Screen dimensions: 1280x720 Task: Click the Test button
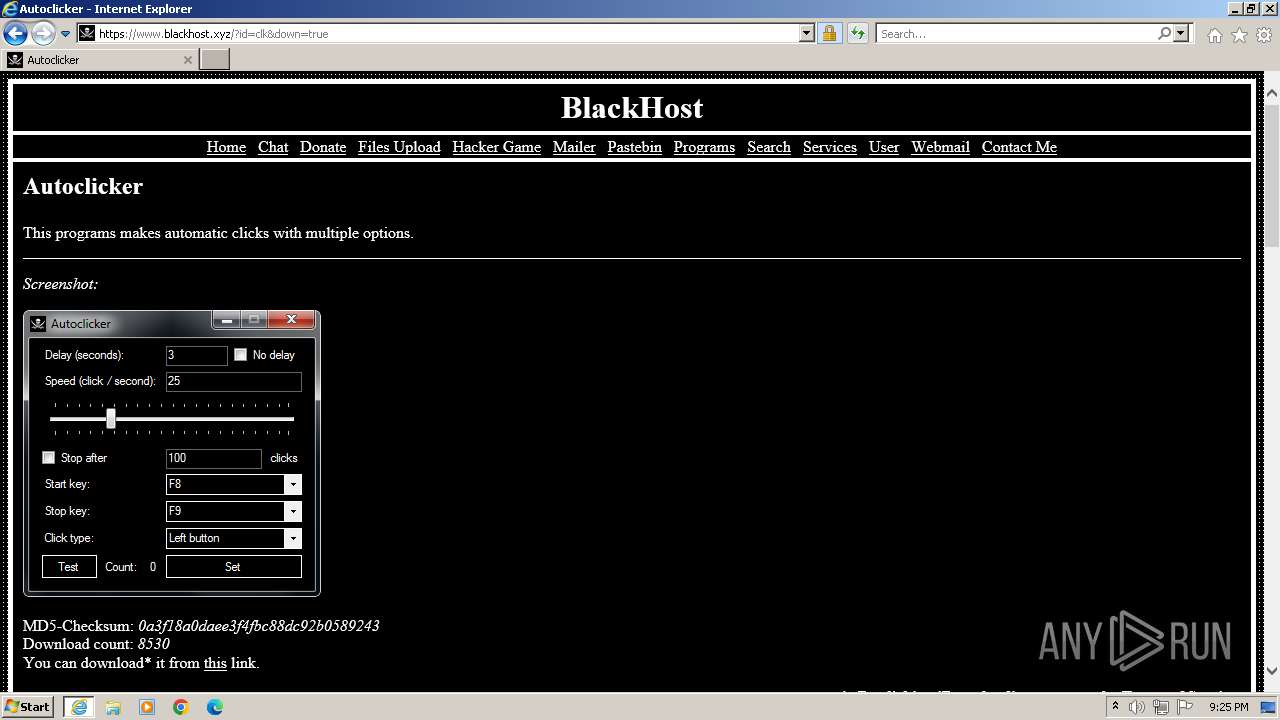pos(69,566)
